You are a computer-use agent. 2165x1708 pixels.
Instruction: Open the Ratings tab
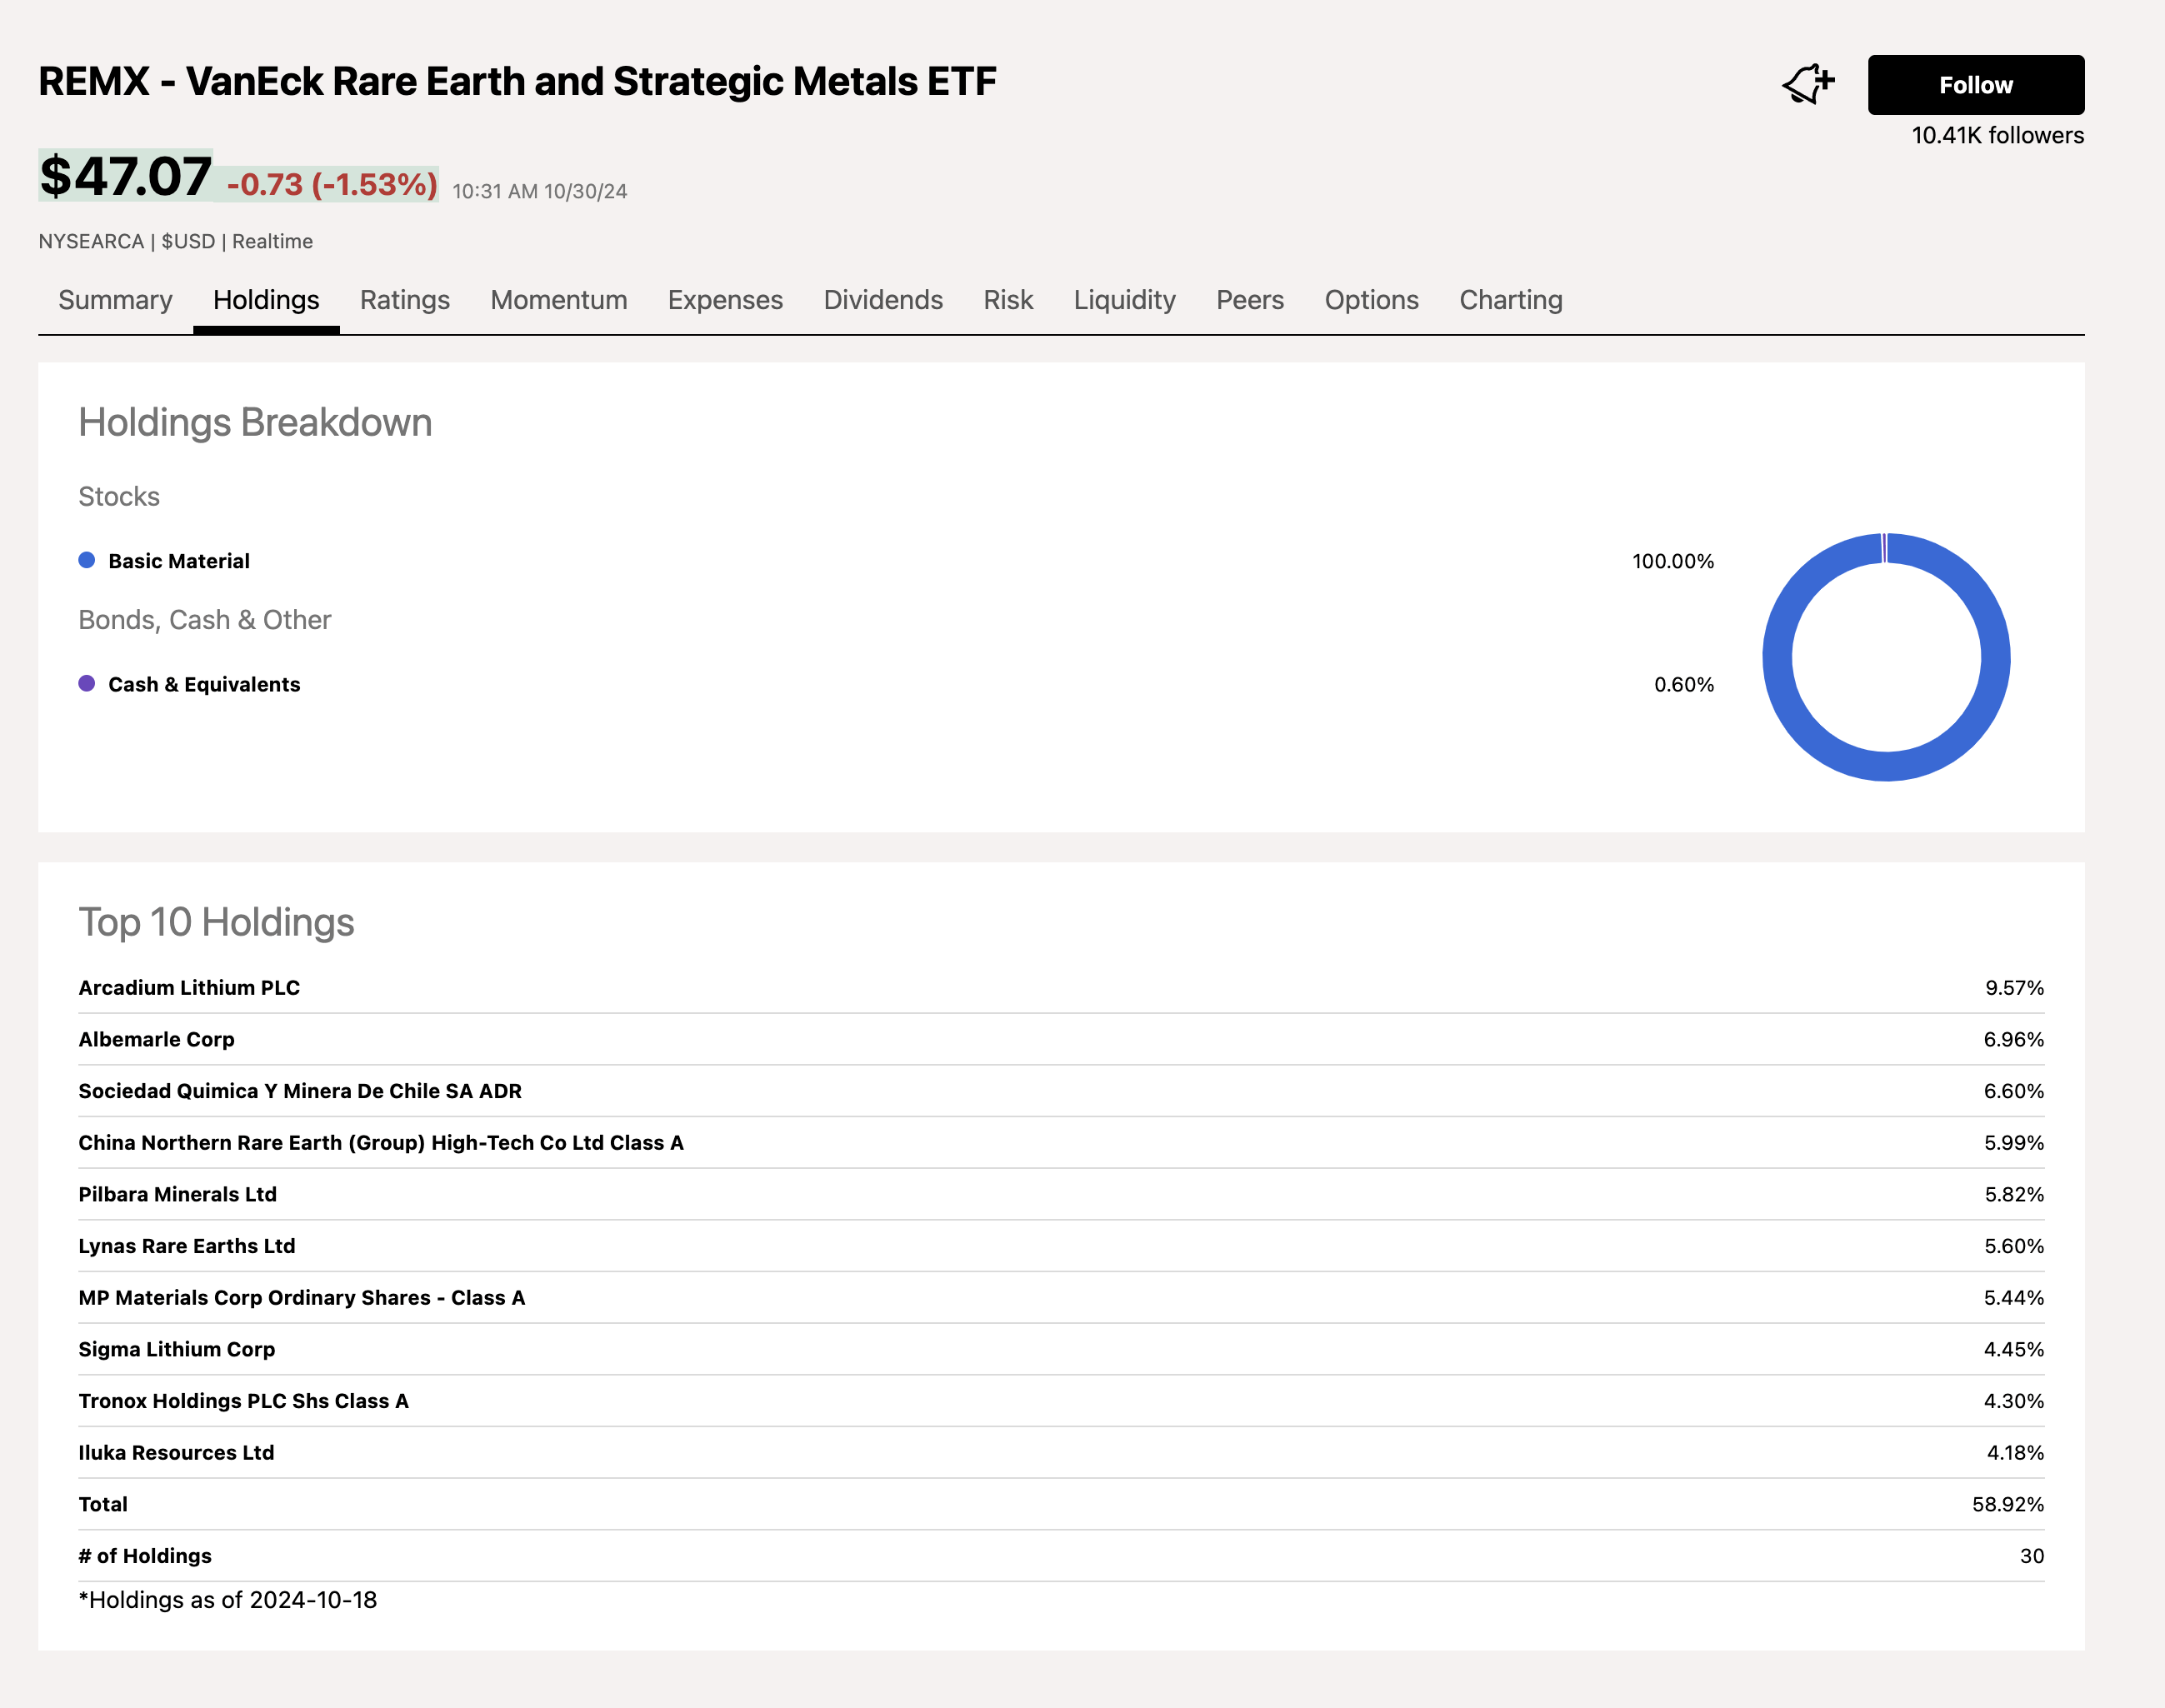(x=404, y=299)
